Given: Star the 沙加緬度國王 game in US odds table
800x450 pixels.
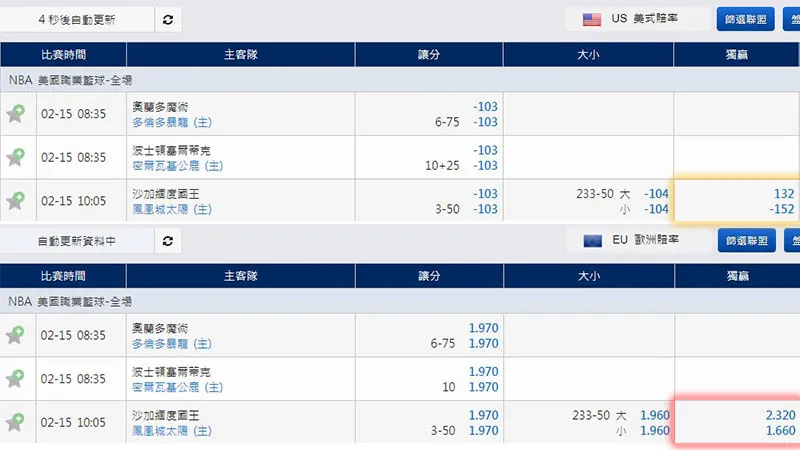Looking at the screenshot, I should click(x=15, y=200).
